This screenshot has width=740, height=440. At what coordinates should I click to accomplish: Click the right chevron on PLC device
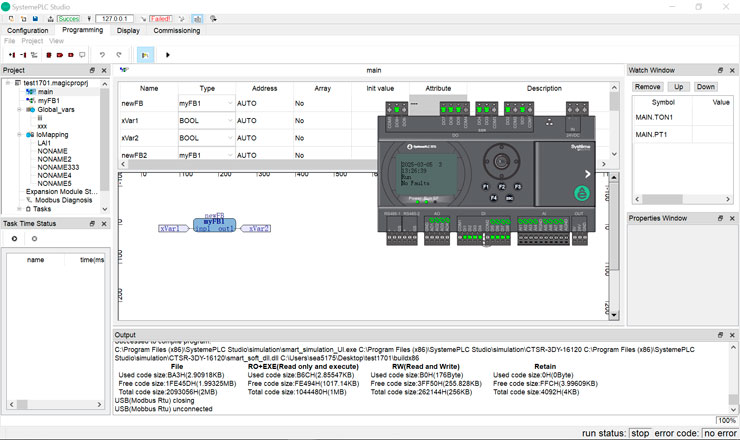coord(587,174)
